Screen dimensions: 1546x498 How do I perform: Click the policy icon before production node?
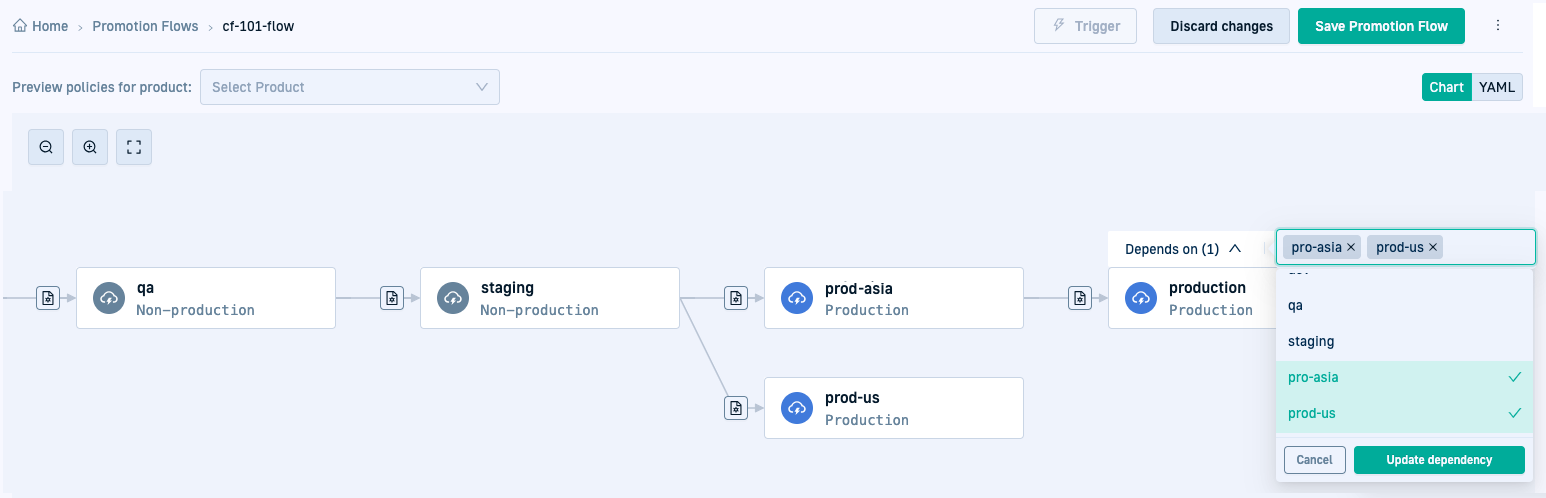1080,298
